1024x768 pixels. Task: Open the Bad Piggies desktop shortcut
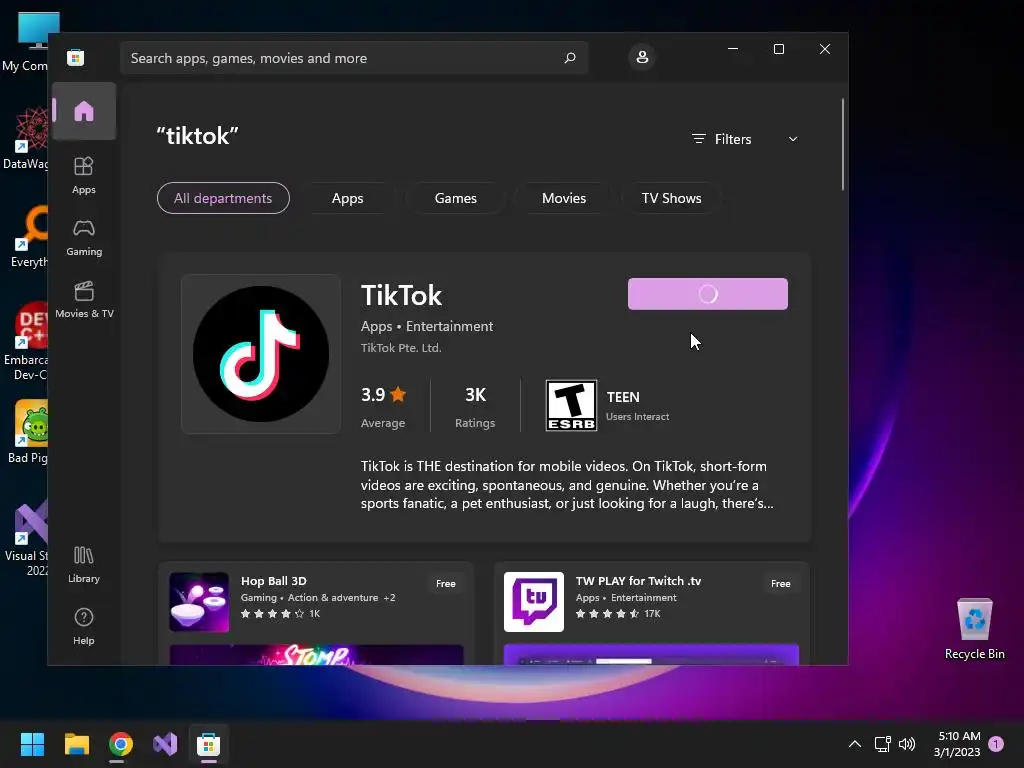[x=29, y=432]
